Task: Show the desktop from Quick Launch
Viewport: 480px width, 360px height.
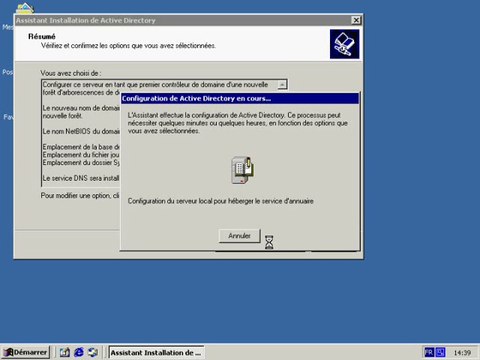Action: (x=65, y=352)
